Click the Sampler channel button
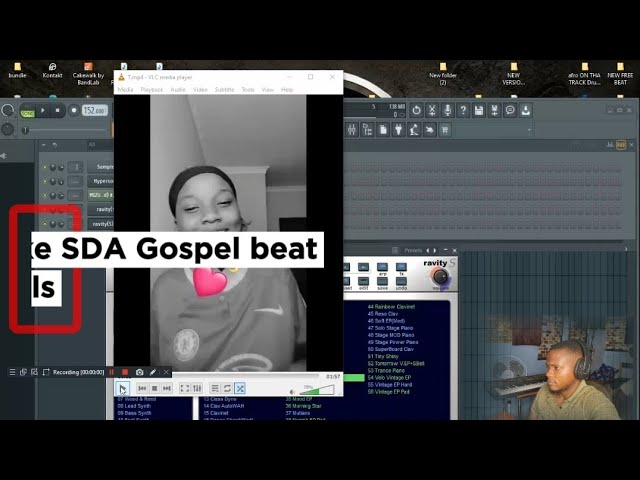Viewport: 640px width, 480px height. pos(100,167)
